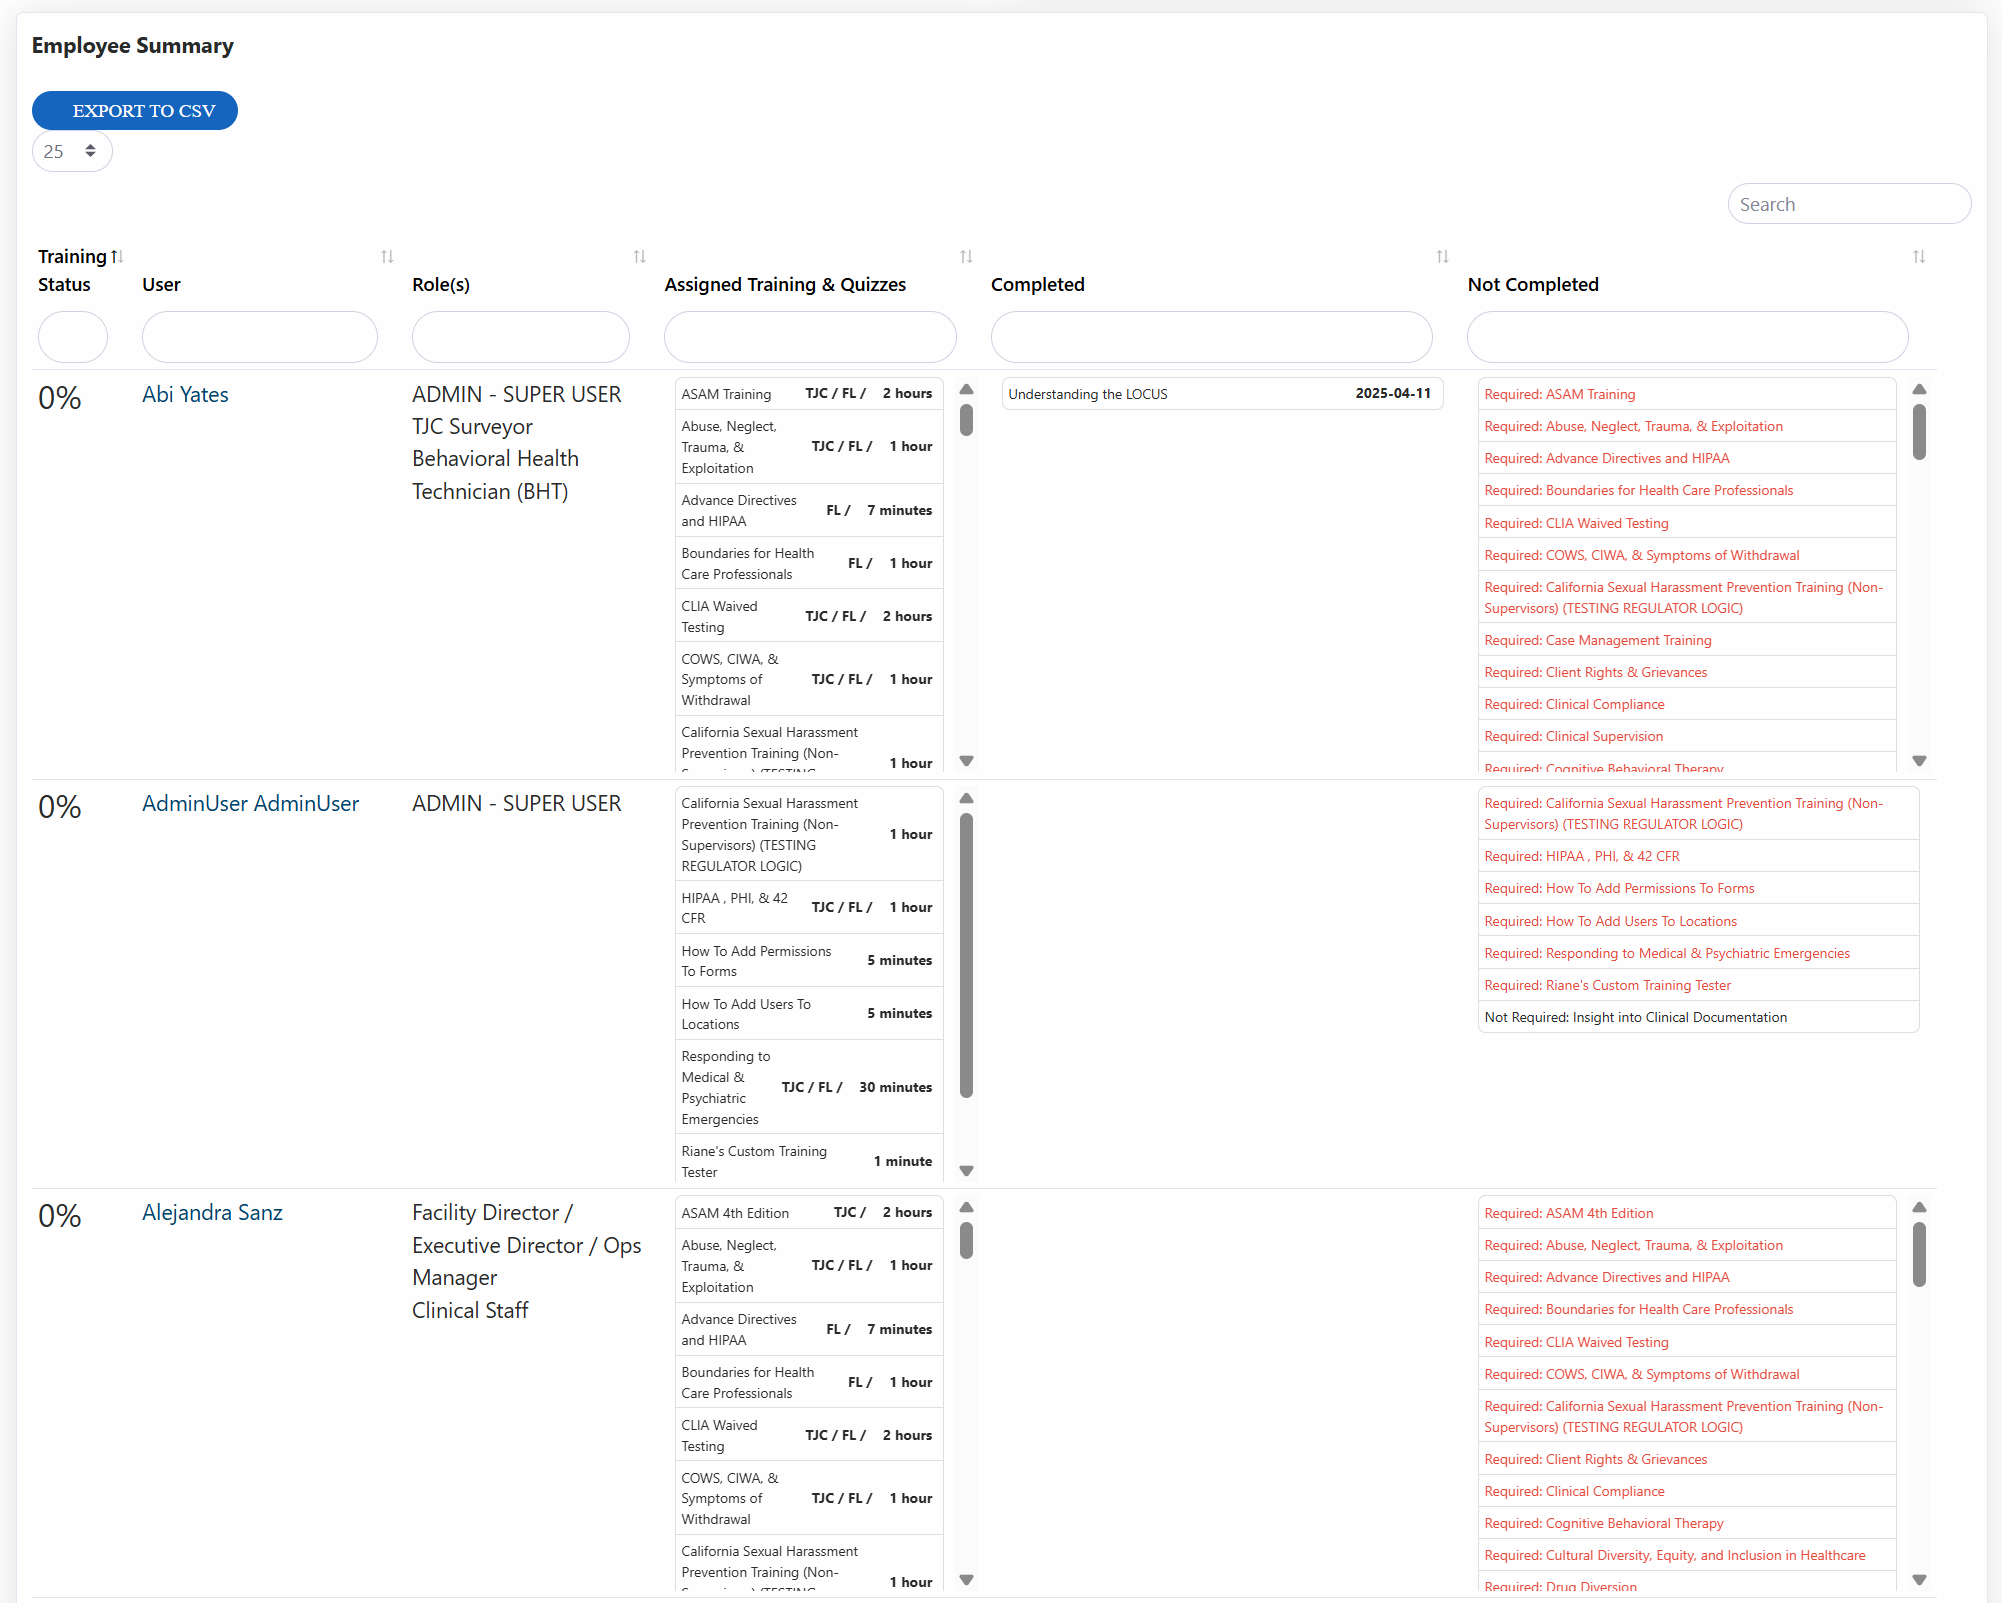This screenshot has width=2002, height=1603.
Task: Sort by Training Status column
Action: click(x=117, y=257)
